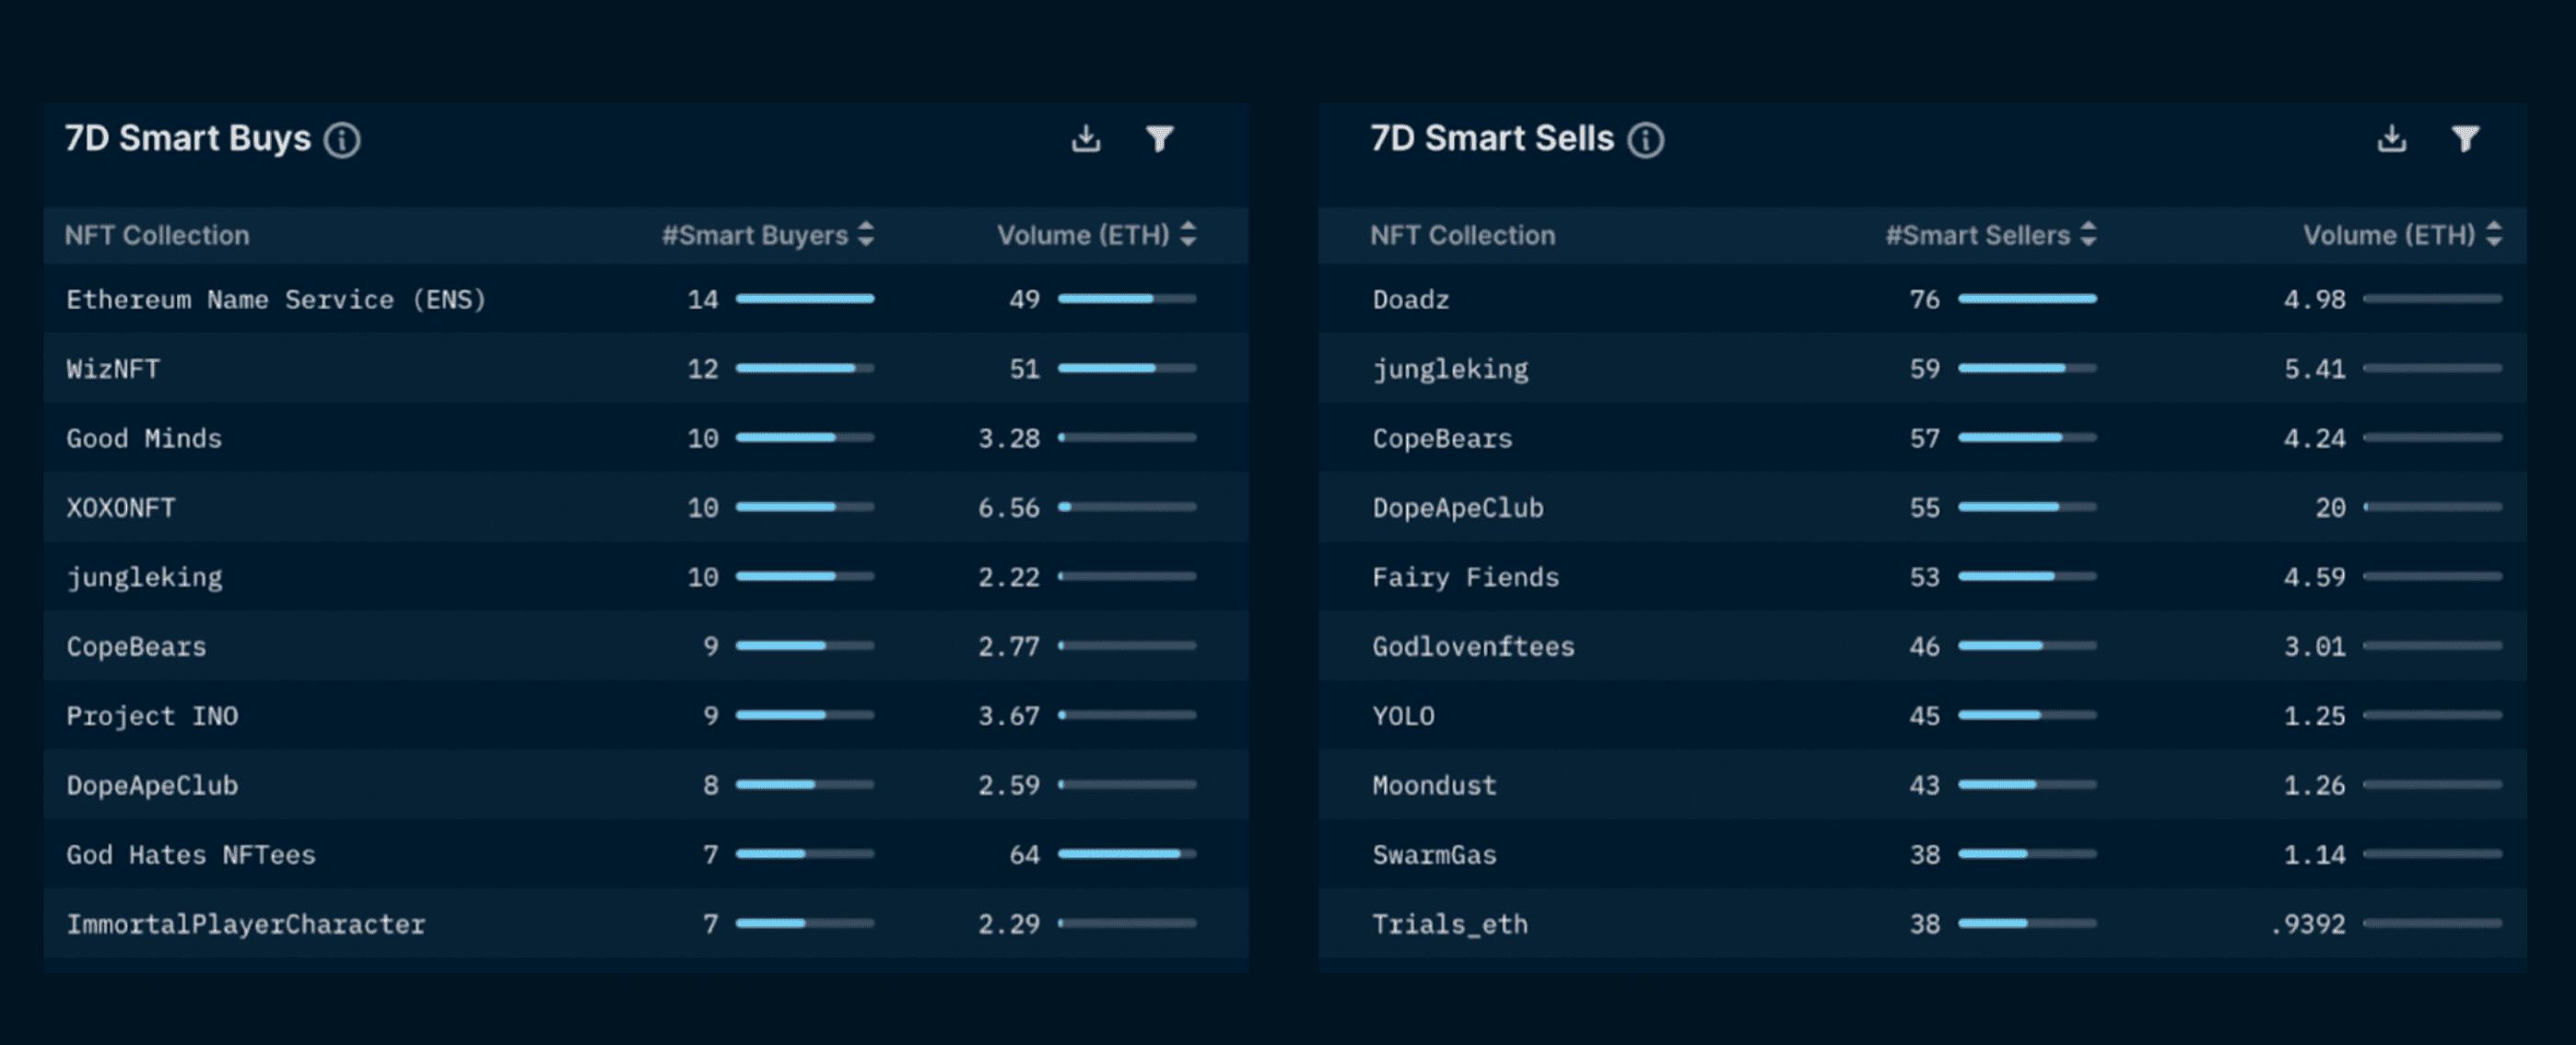Image resolution: width=2576 pixels, height=1045 pixels.
Task: Click Doadz smart sellers bar
Action: tap(2027, 299)
